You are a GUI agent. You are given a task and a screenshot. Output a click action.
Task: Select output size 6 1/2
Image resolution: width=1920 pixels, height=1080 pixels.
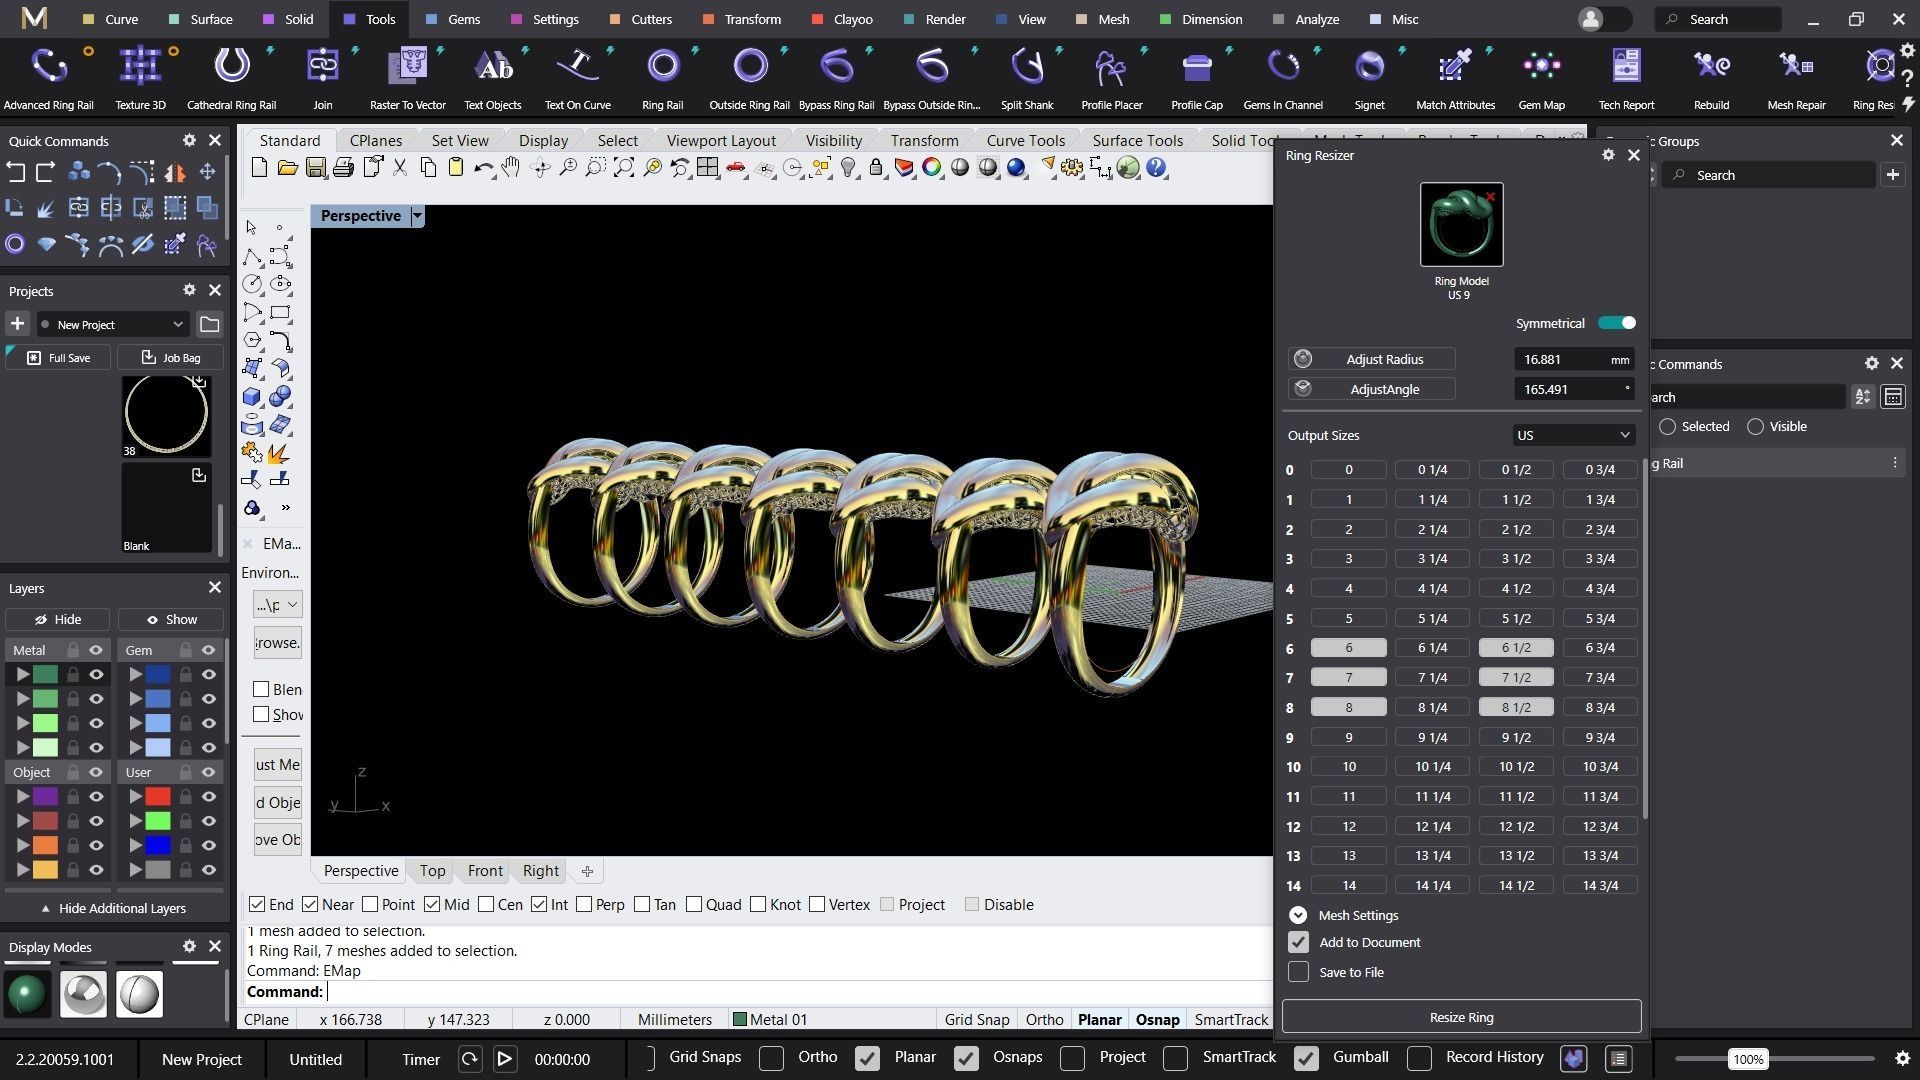(1515, 648)
